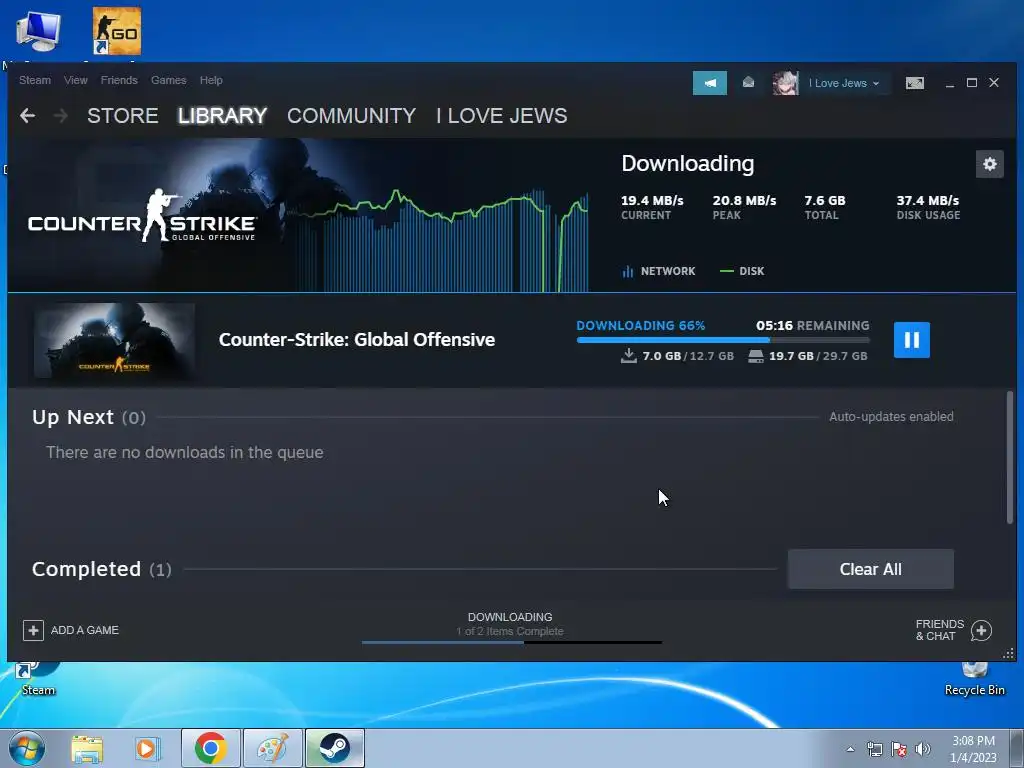This screenshot has width=1024, height=768.
Task: Click the Steam taskbar icon
Action: (x=334, y=748)
